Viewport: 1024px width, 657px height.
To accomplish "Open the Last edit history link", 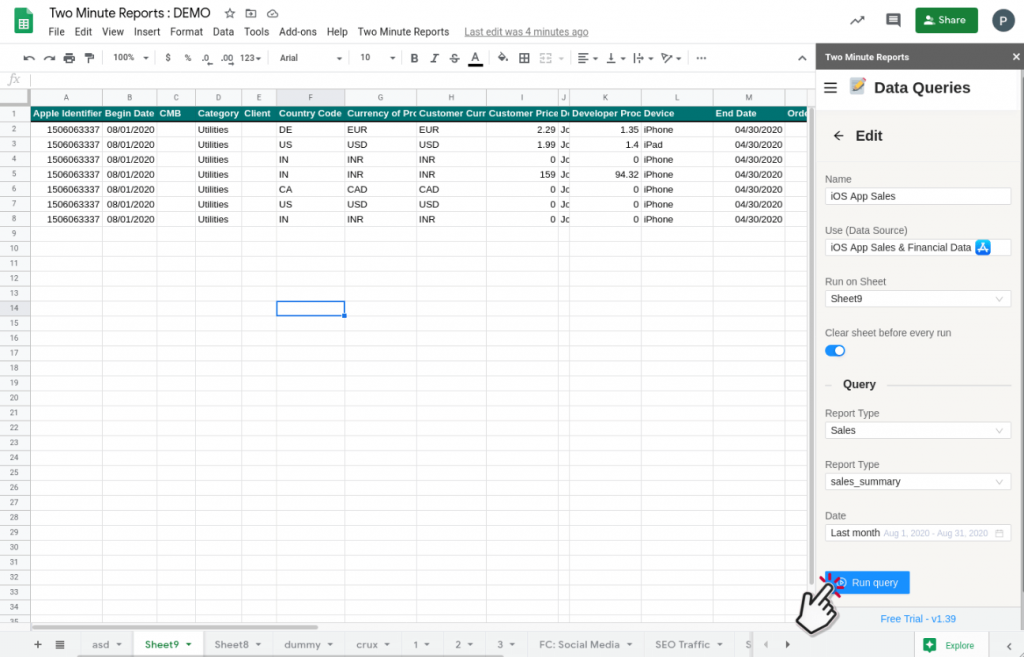I will (526, 31).
